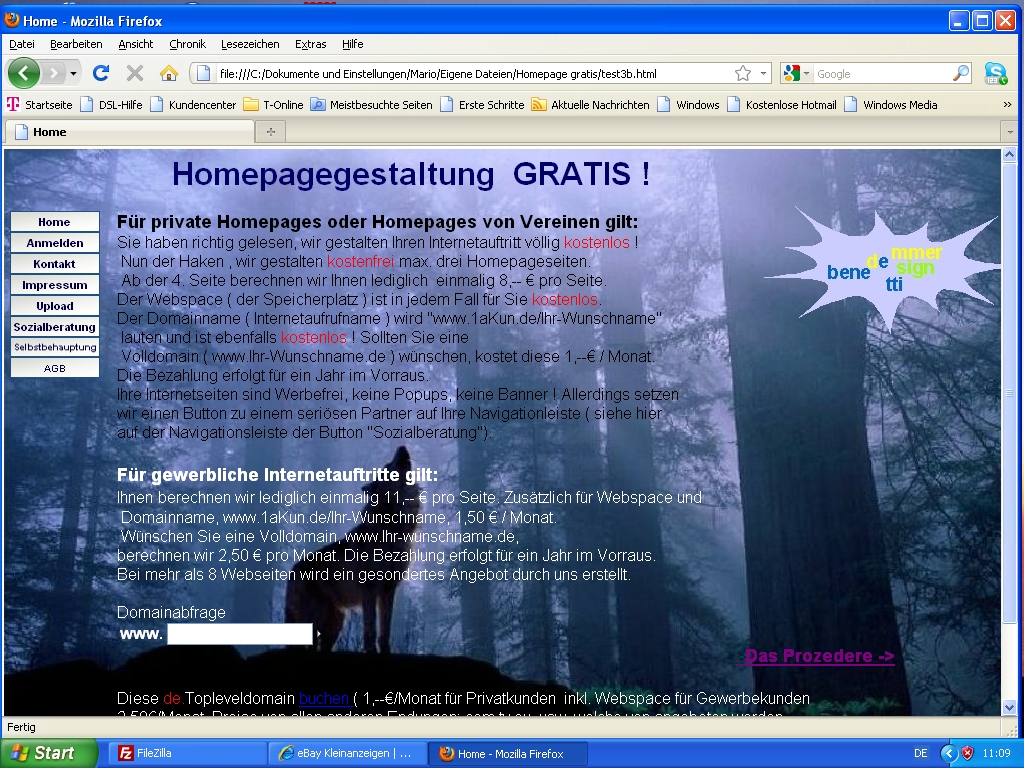1024x768 pixels.
Task: Click the Impressum navigation button
Action: [x=55, y=285]
